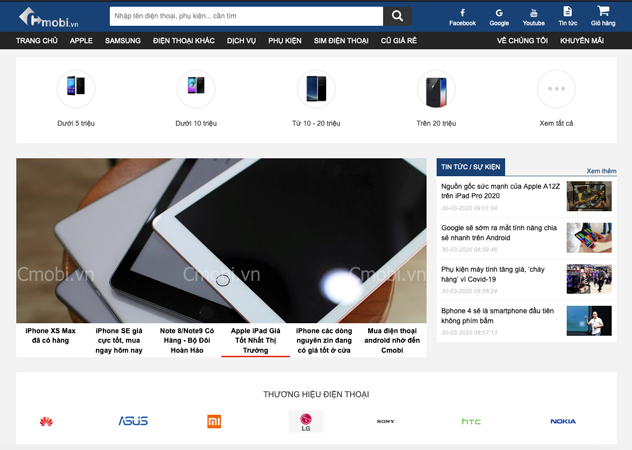Select the Huawei brand logo

pos(46,421)
